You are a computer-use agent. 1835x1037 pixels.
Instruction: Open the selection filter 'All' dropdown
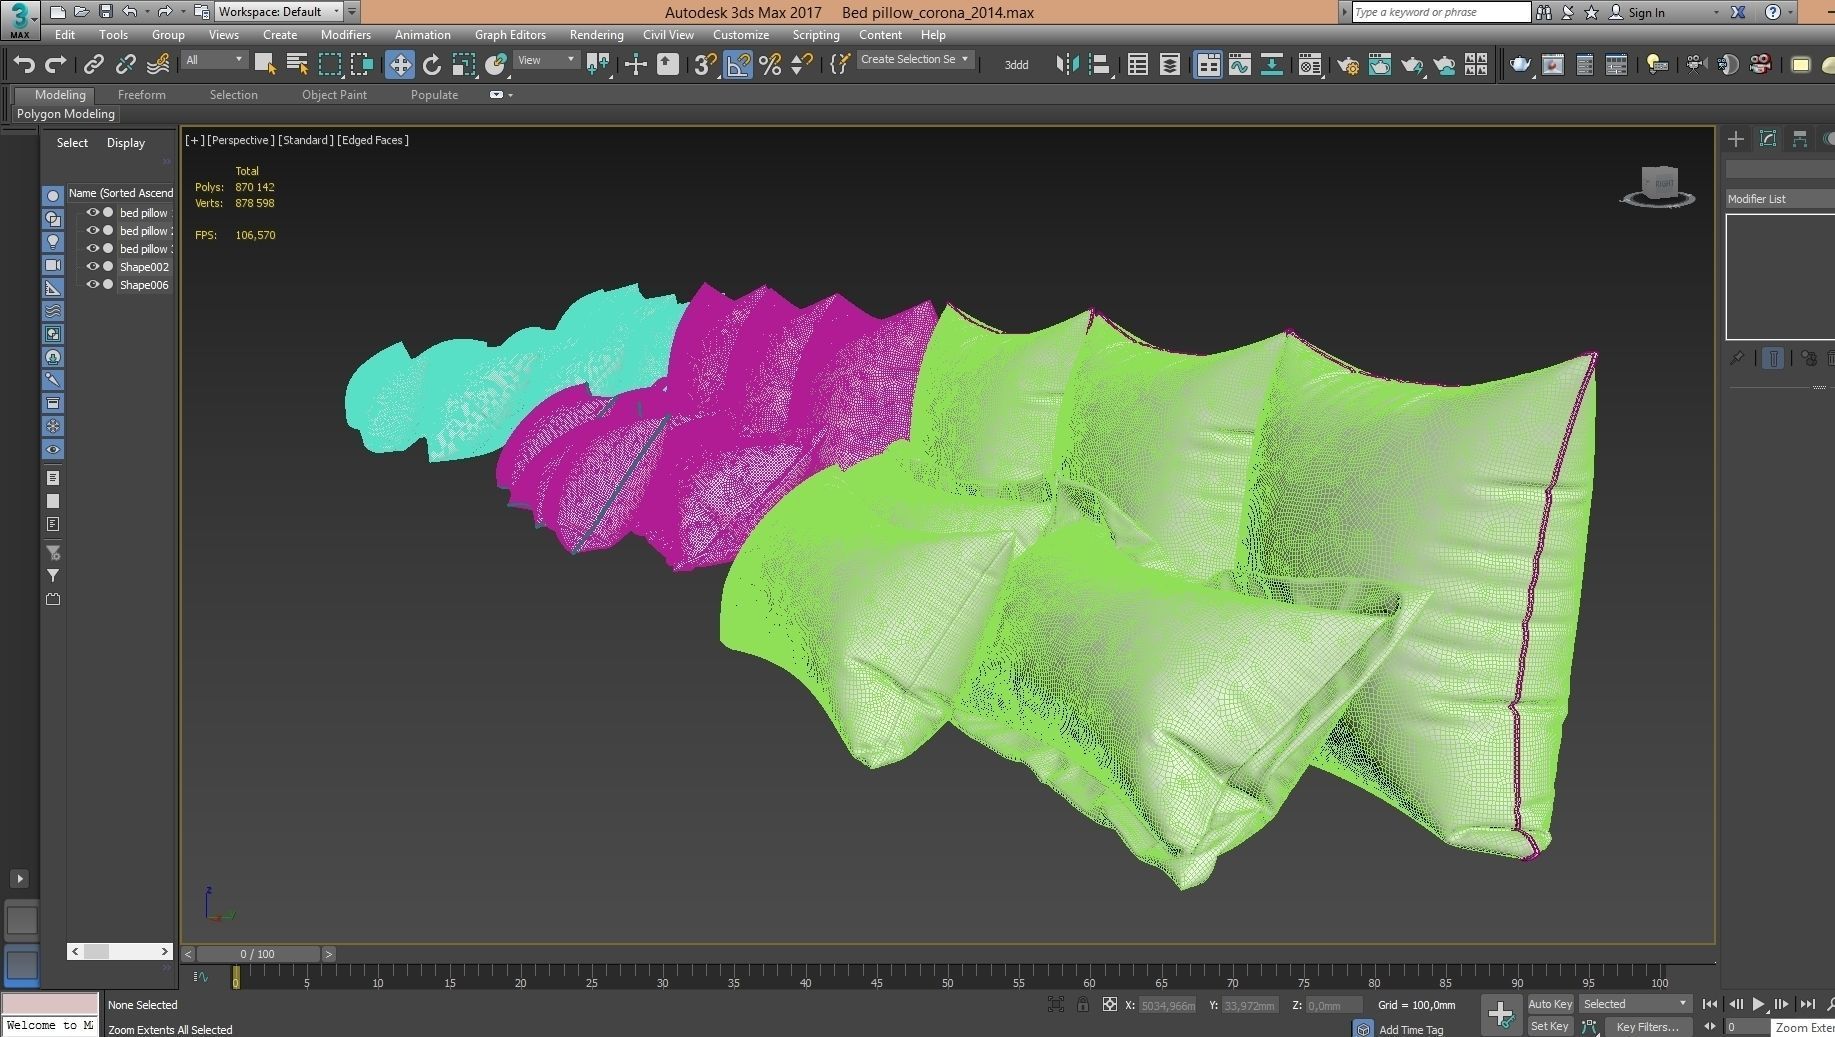[214, 60]
